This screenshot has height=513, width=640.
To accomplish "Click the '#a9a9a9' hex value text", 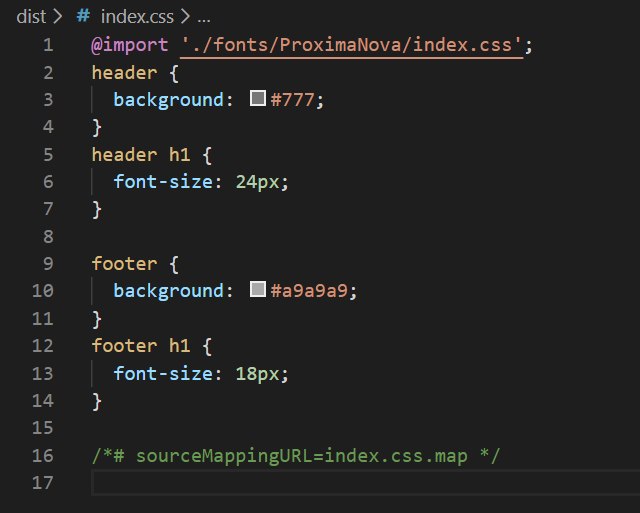I will 309,291.
